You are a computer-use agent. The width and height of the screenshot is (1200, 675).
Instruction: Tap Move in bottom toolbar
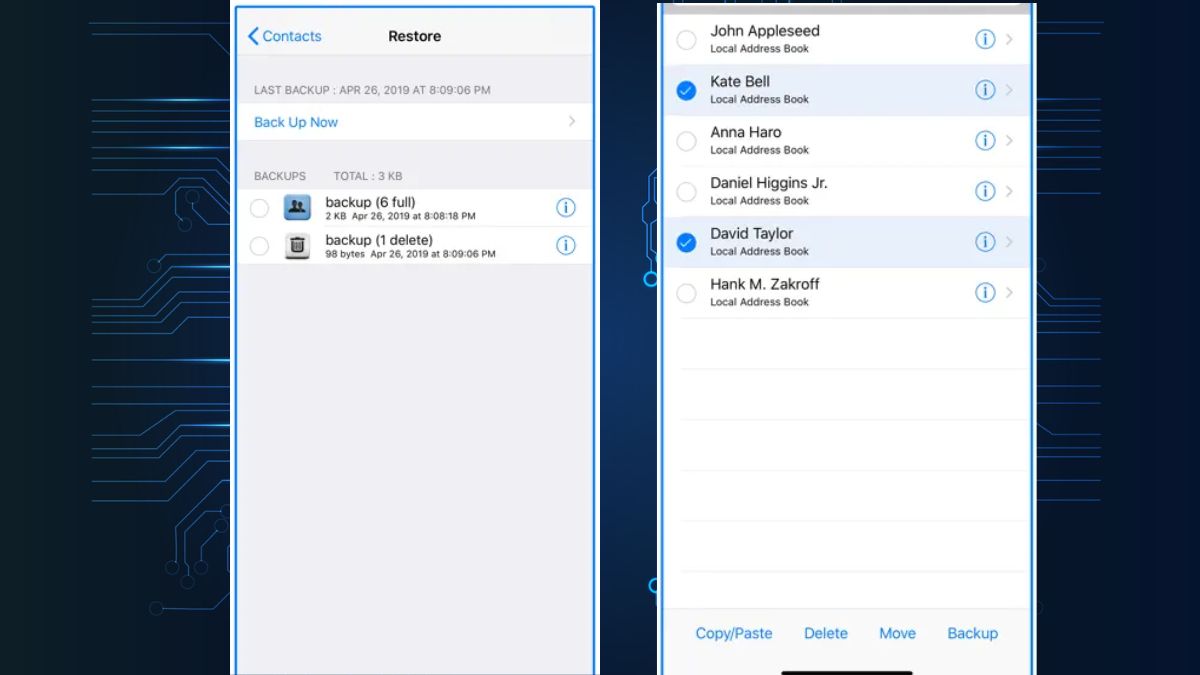coord(897,633)
